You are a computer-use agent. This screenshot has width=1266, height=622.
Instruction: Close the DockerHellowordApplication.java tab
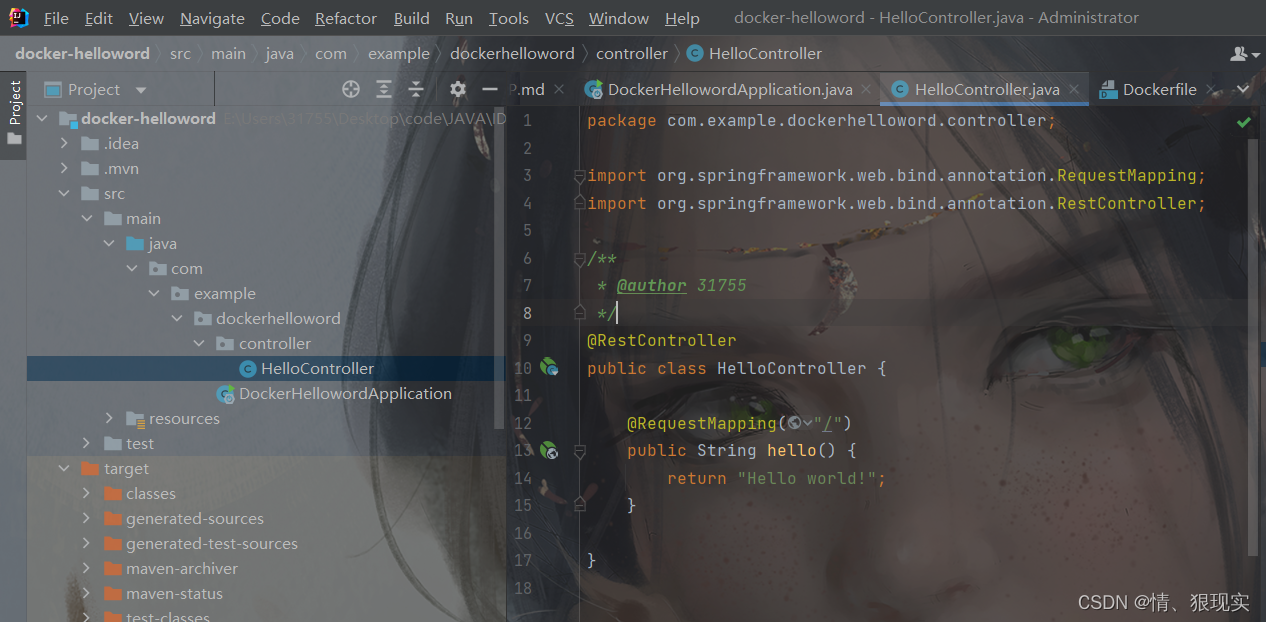867,90
